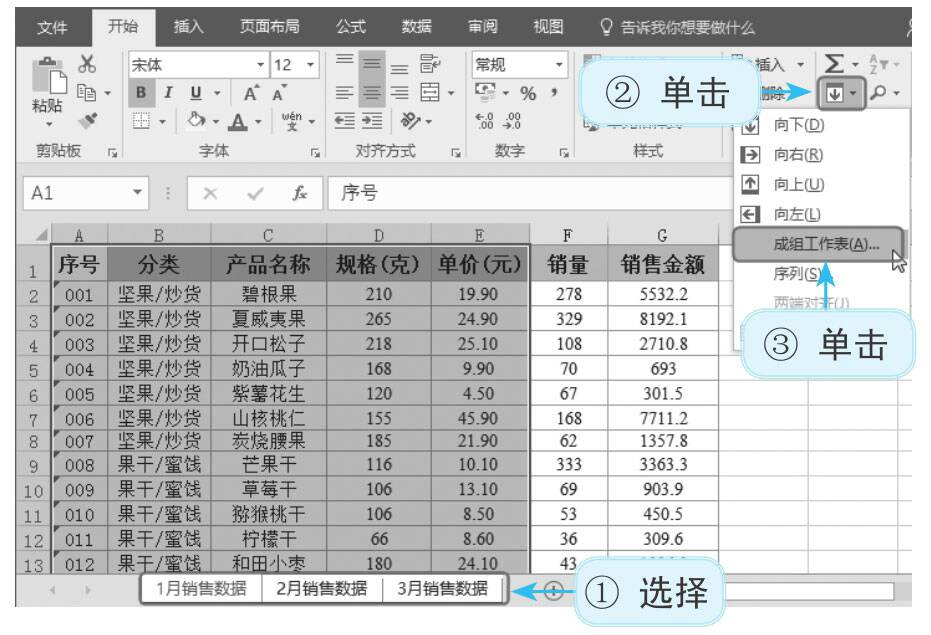Switch to the 2月销售数据 sheet tab
Viewport: 931px width, 635px height.
pyautogui.click(x=320, y=588)
